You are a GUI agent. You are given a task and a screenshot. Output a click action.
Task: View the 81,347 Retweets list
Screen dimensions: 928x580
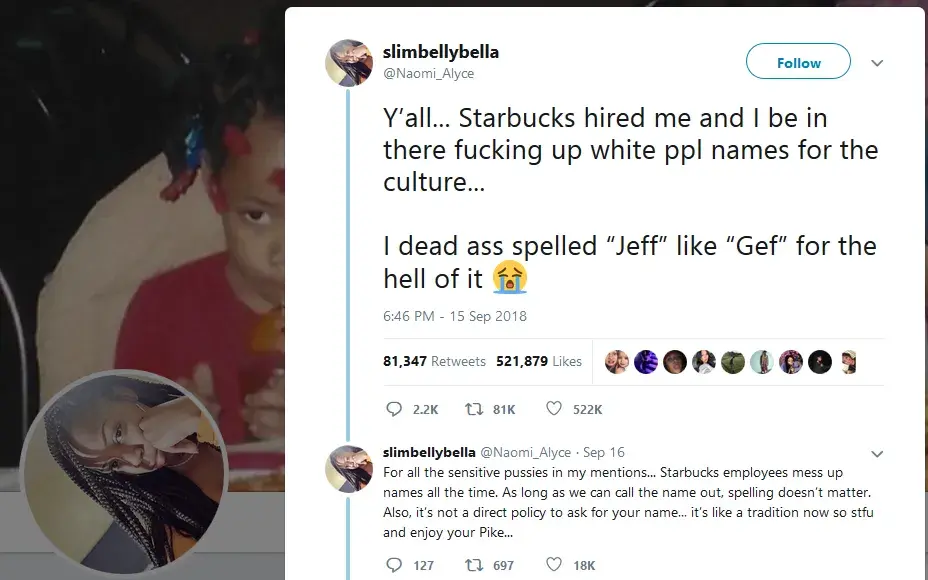tap(434, 361)
